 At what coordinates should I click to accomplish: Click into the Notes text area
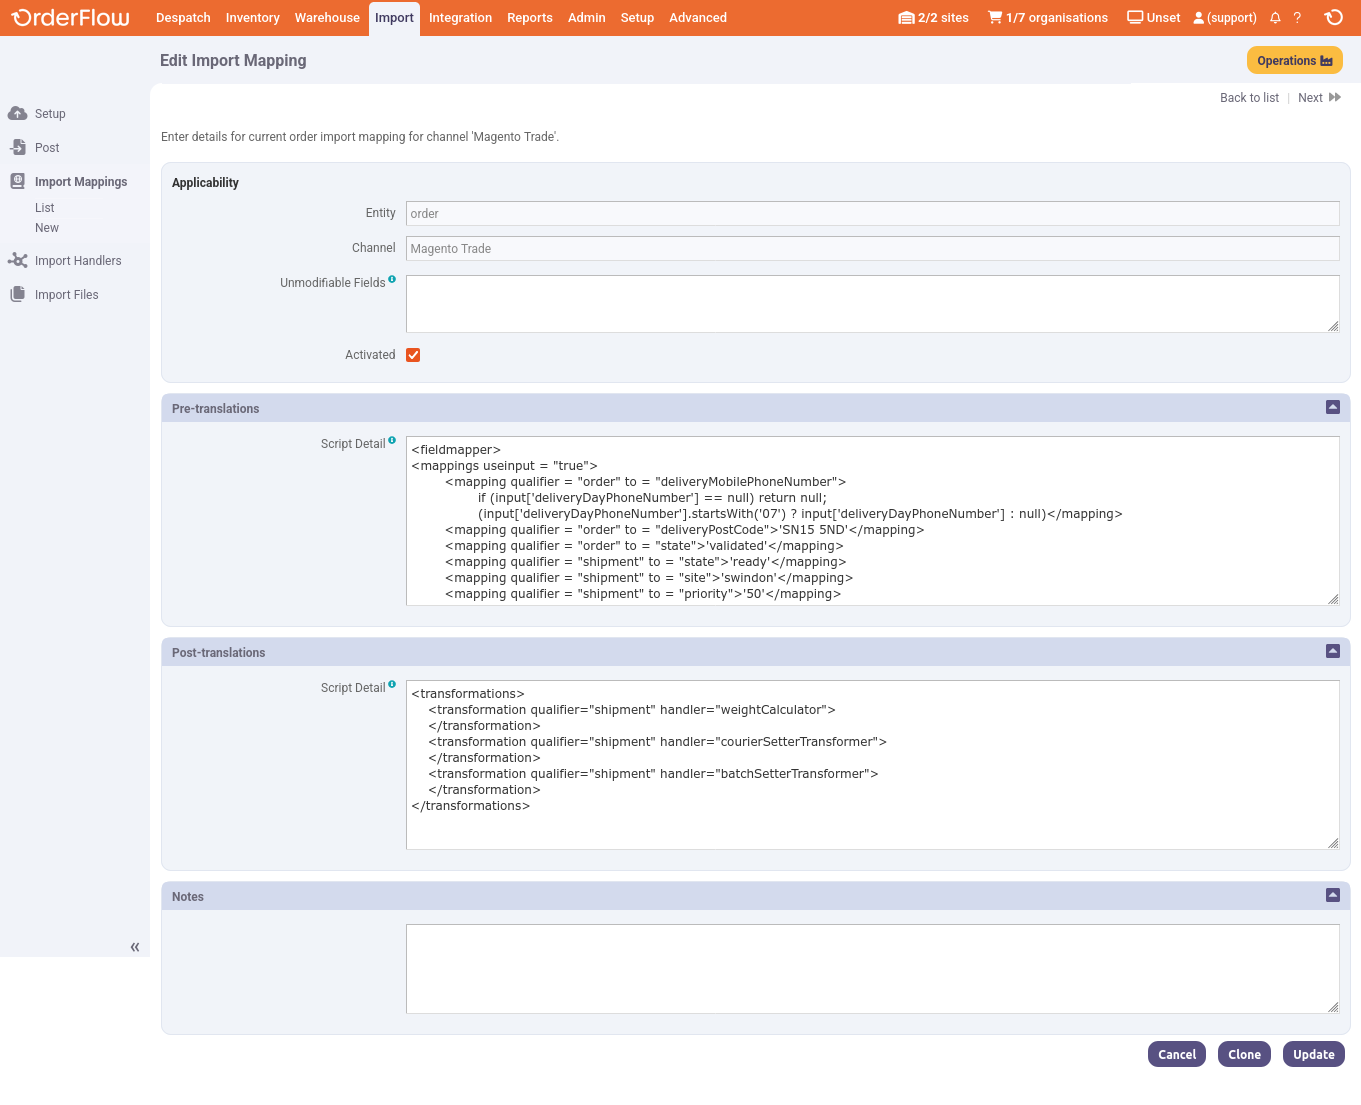pyautogui.click(x=872, y=968)
